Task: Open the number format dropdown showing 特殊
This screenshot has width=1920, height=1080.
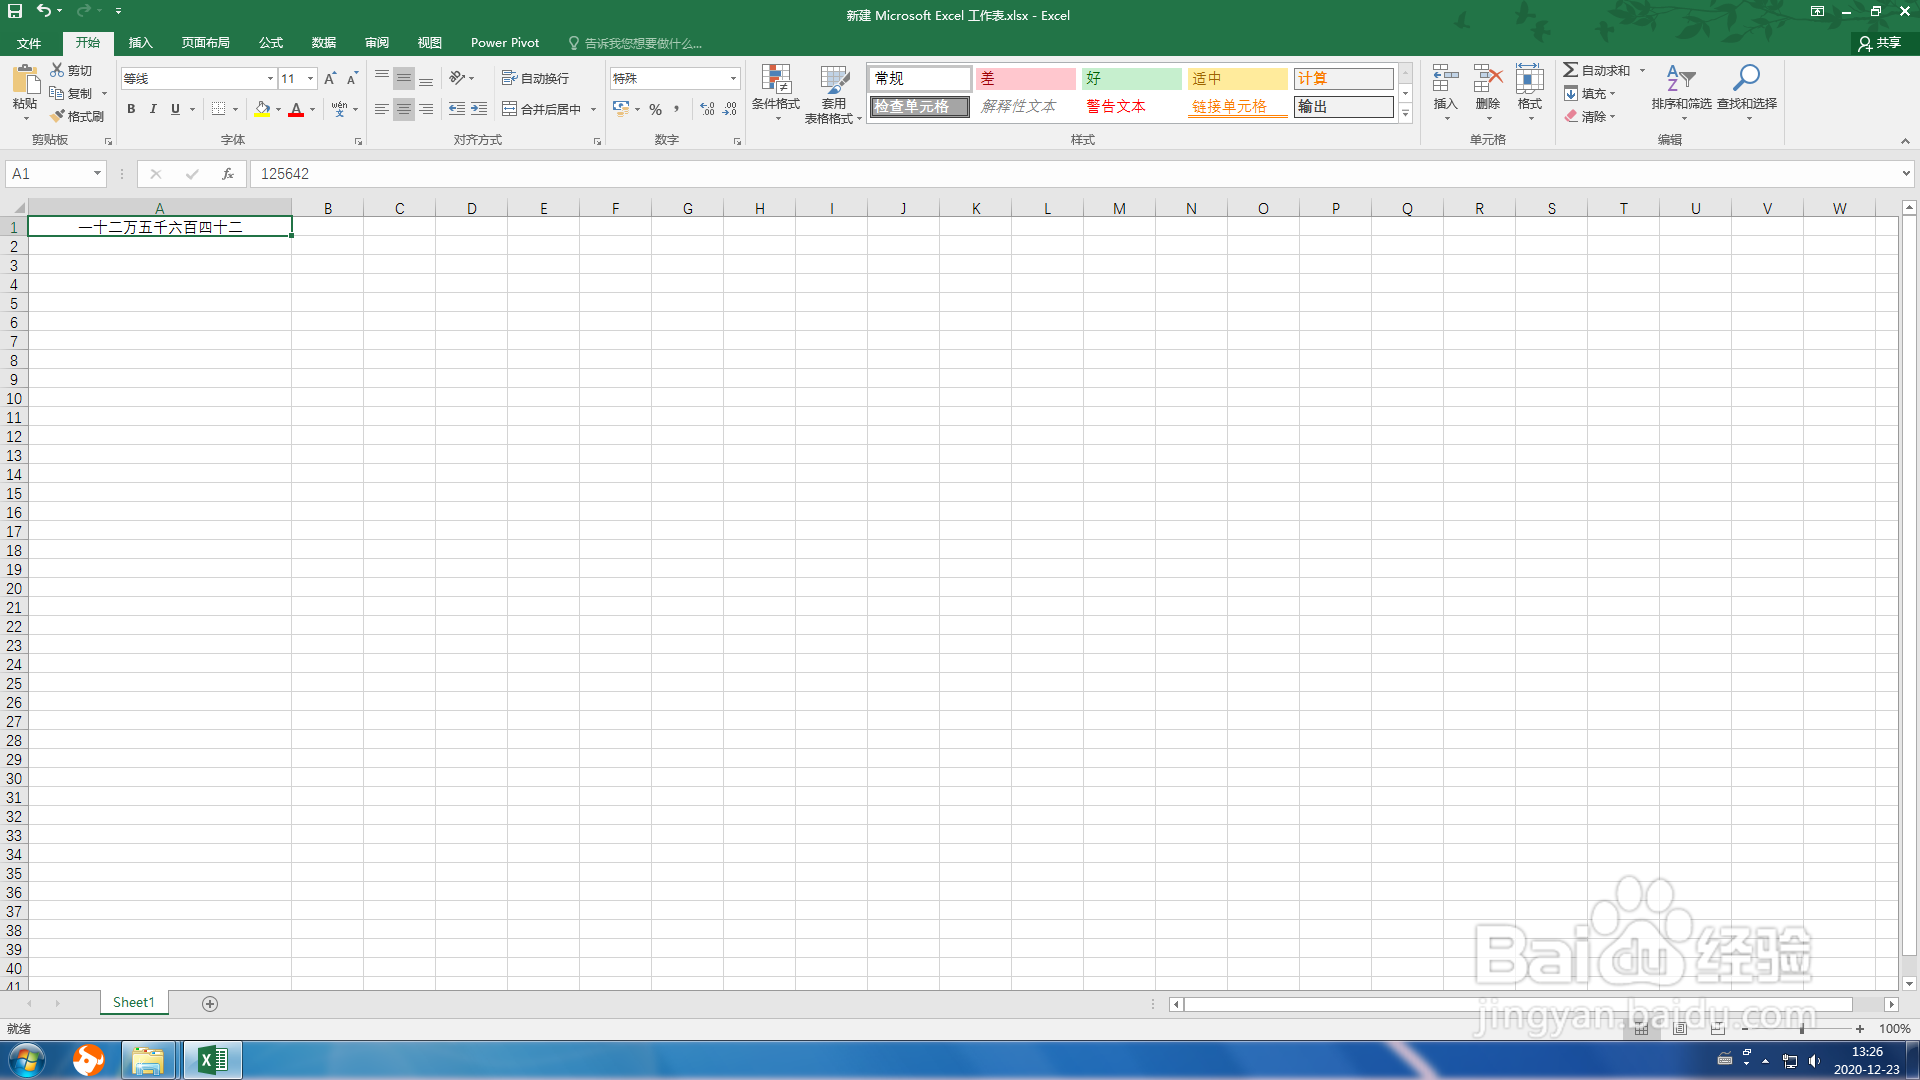Action: coord(733,78)
